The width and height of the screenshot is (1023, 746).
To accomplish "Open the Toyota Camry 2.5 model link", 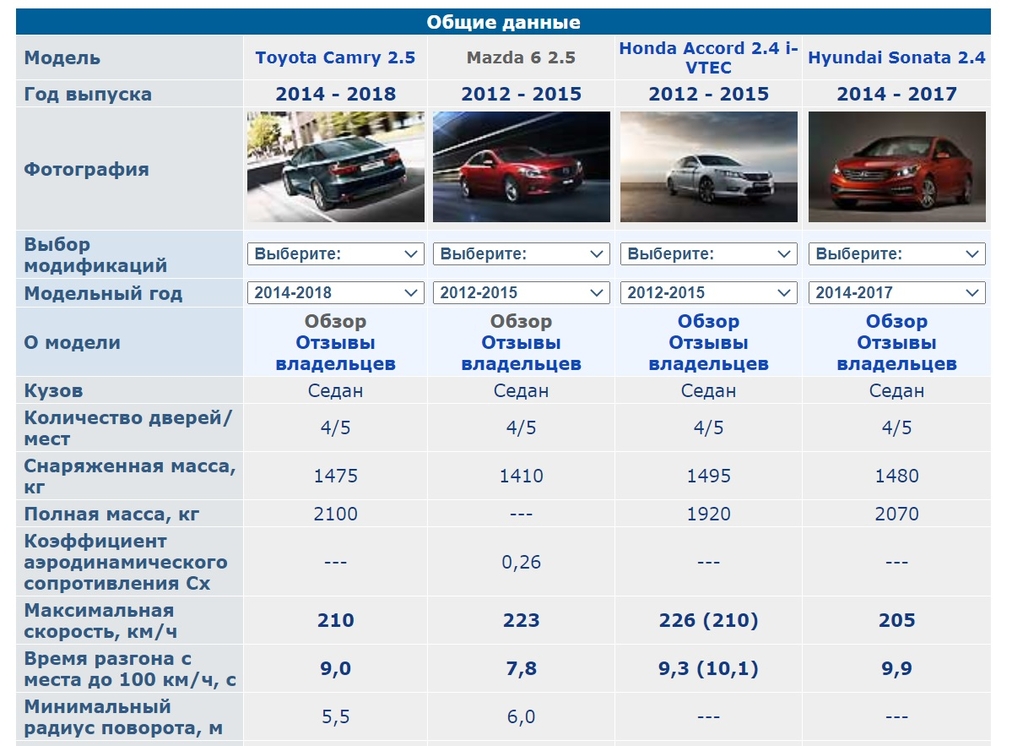I will click(335, 57).
